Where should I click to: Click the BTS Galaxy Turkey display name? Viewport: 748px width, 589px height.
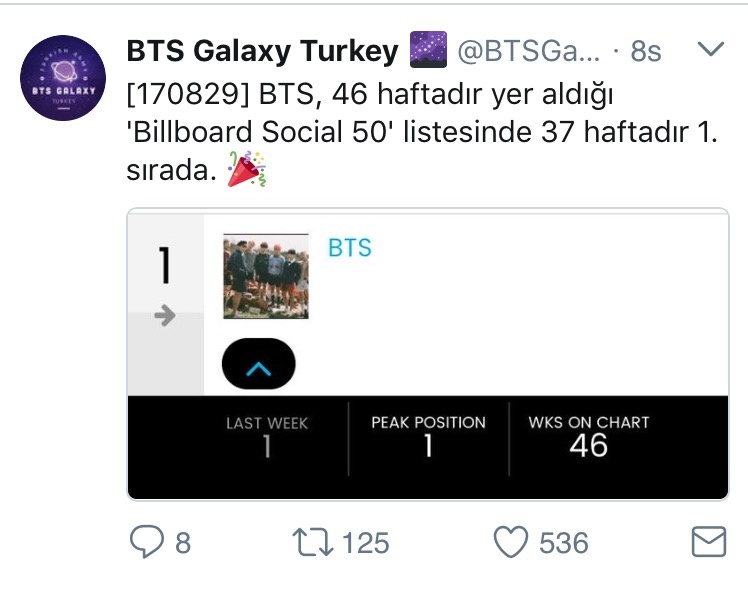(x=263, y=51)
